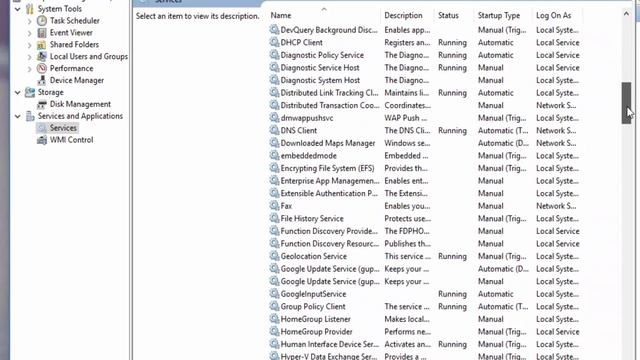Click gear icon of Downloaded Maps Manager

(274, 143)
